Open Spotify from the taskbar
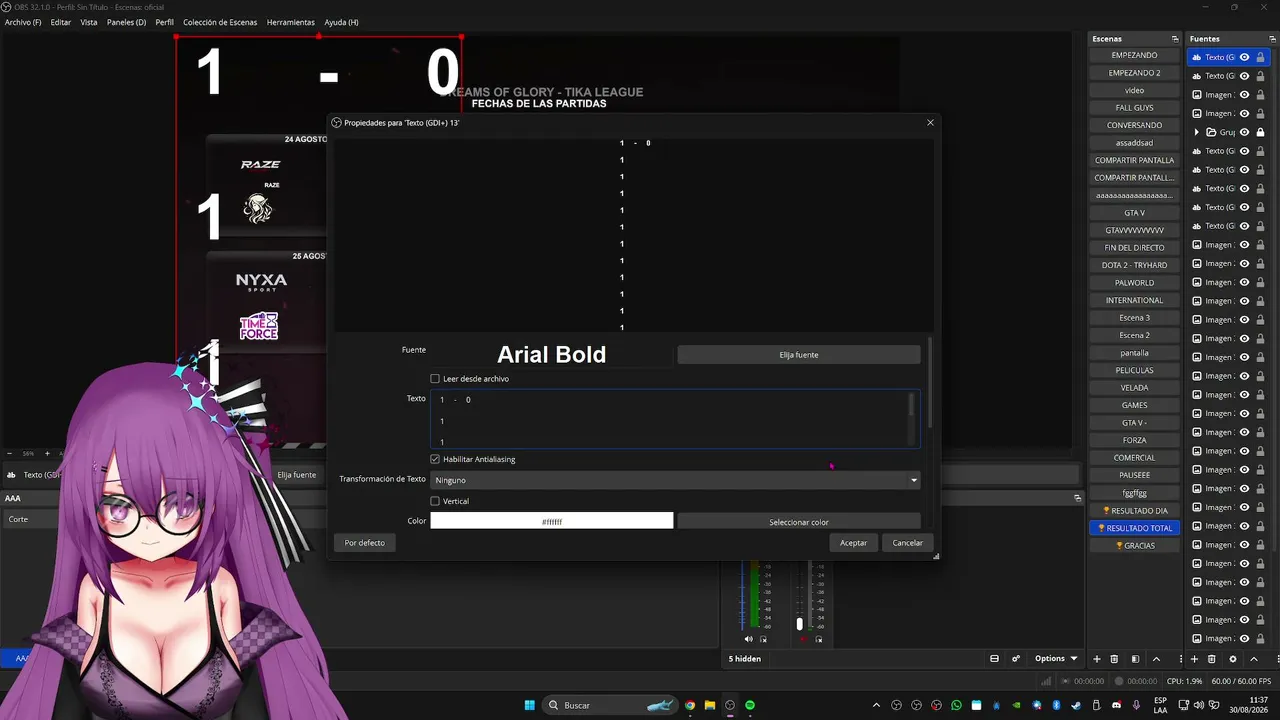The width and height of the screenshot is (1280, 720). coord(750,705)
